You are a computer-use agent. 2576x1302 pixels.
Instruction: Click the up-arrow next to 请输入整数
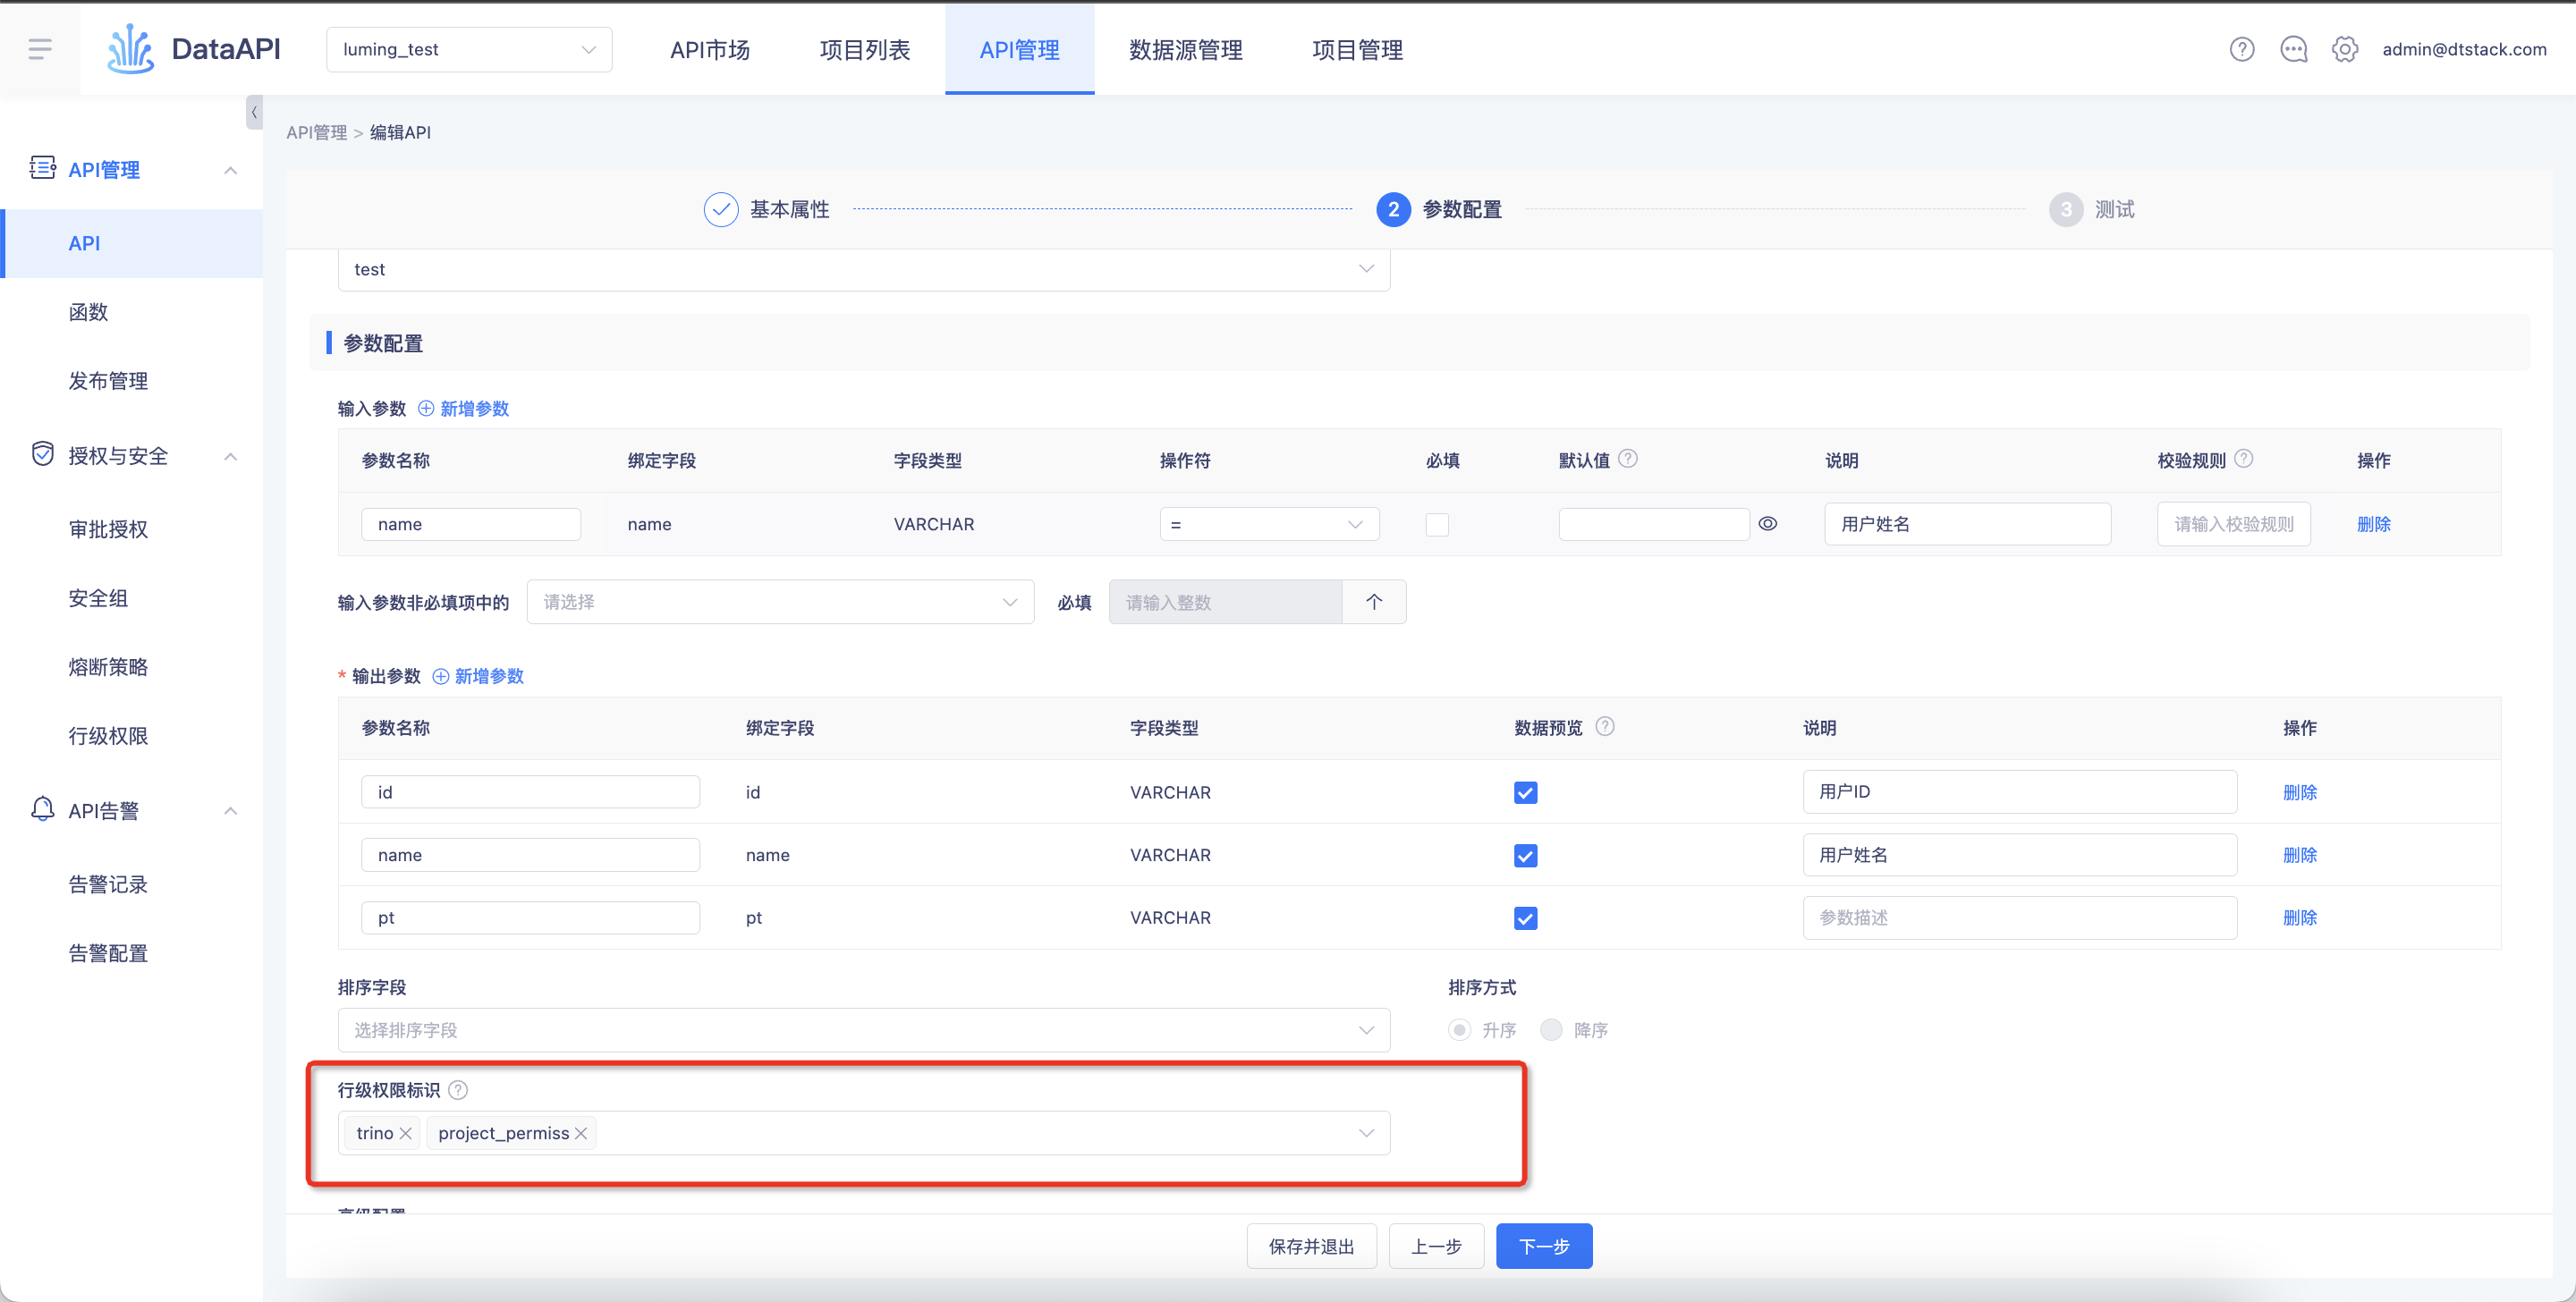pos(1373,602)
